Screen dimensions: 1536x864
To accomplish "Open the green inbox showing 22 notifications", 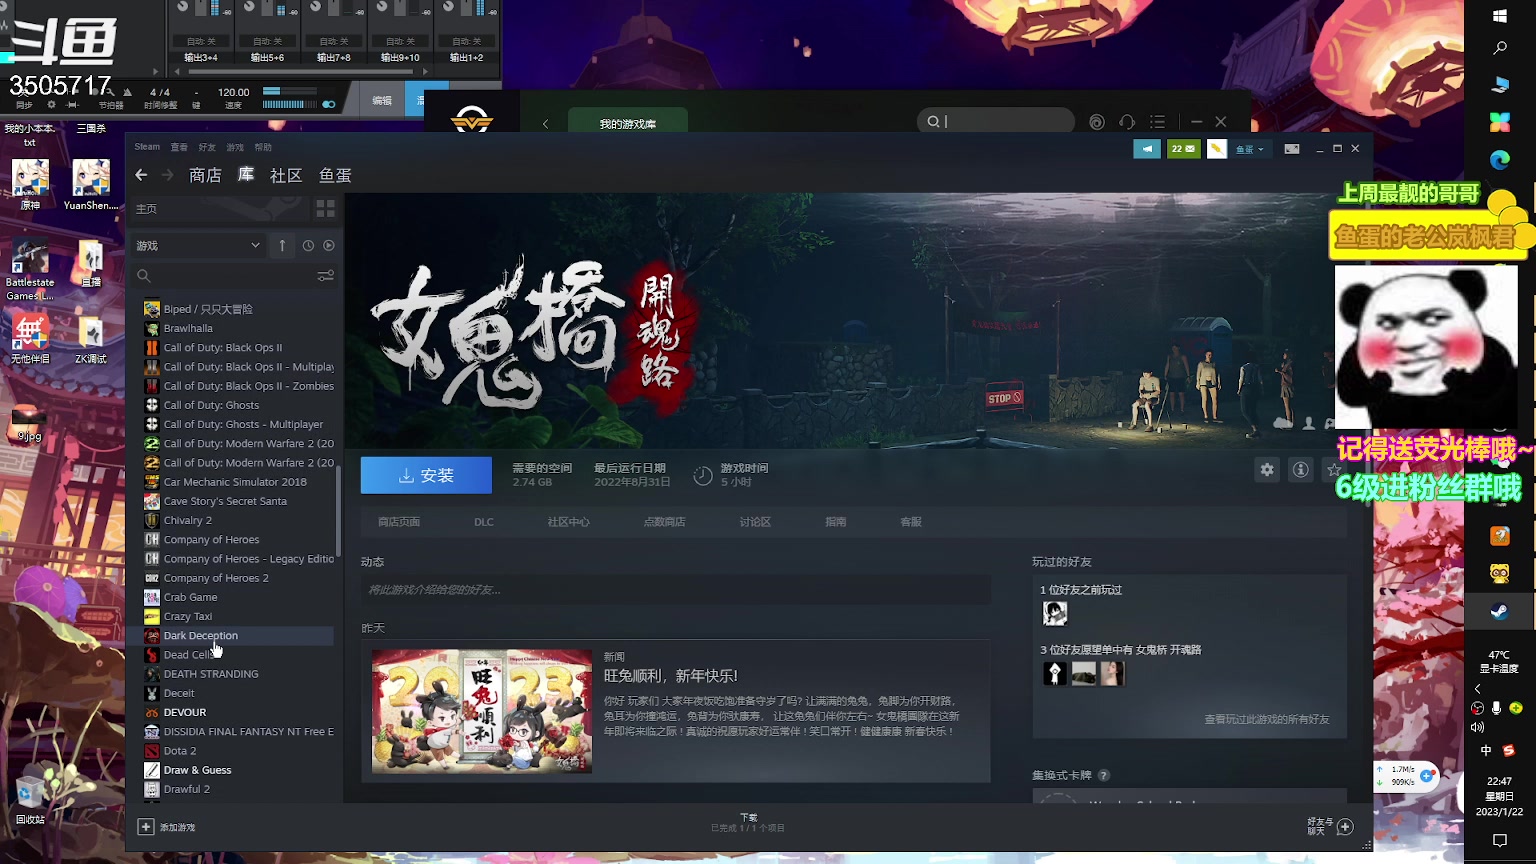I will coord(1182,148).
